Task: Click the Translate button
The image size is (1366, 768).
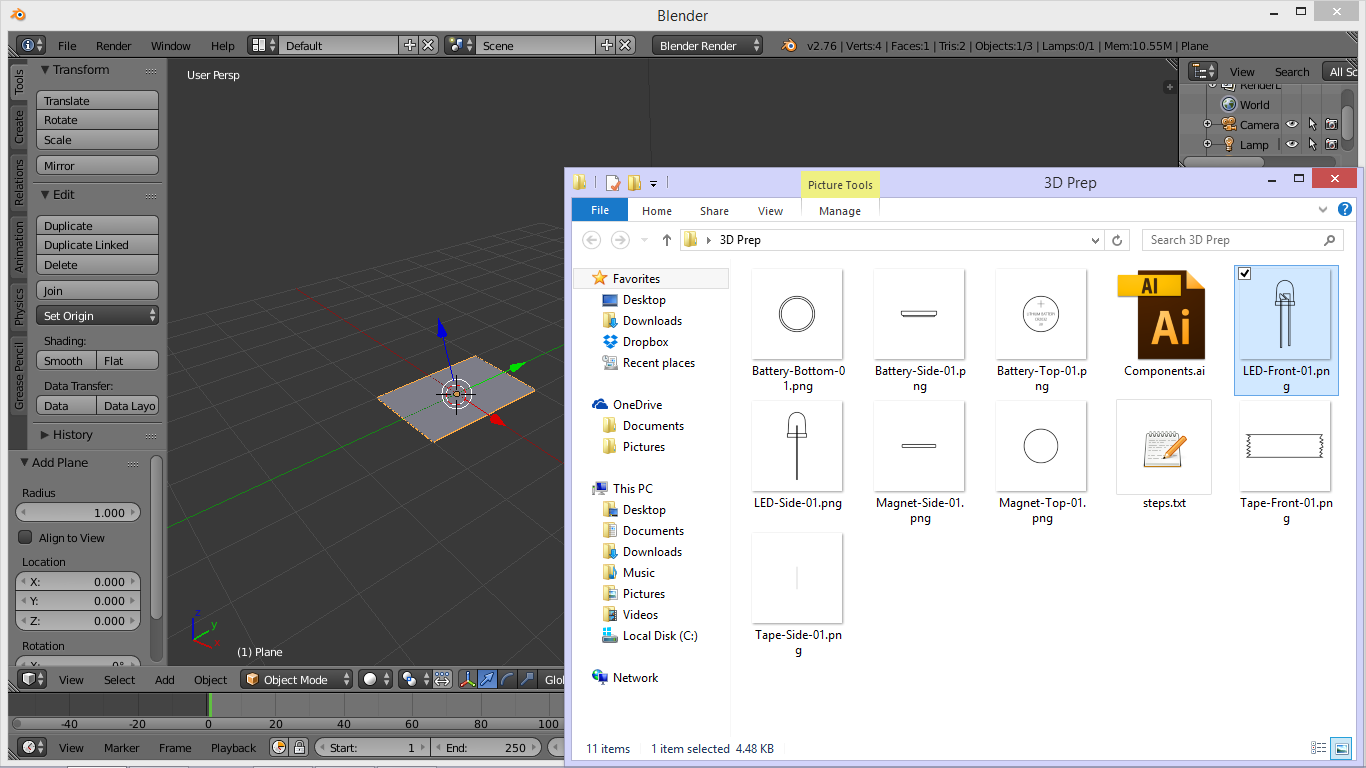Action: [x=98, y=100]
